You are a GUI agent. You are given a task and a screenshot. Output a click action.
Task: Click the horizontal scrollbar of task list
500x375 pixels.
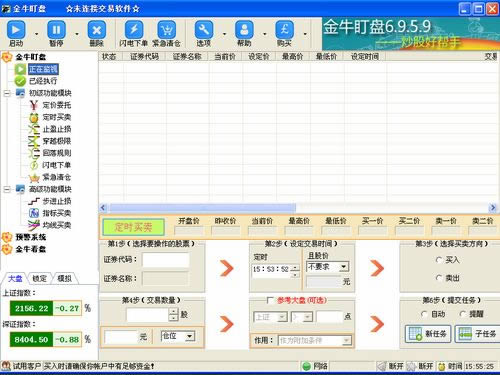[298, 208]
